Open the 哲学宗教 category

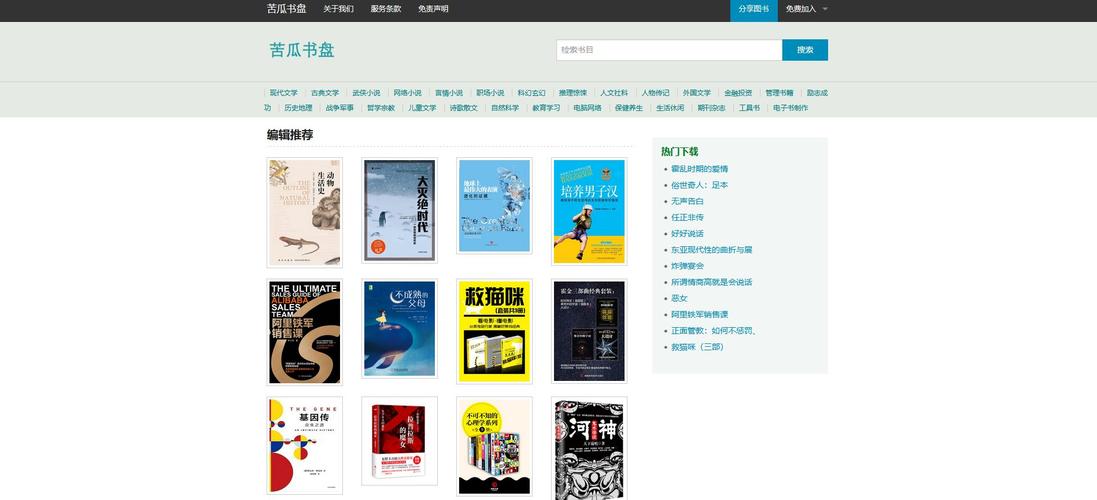point(381,108)
